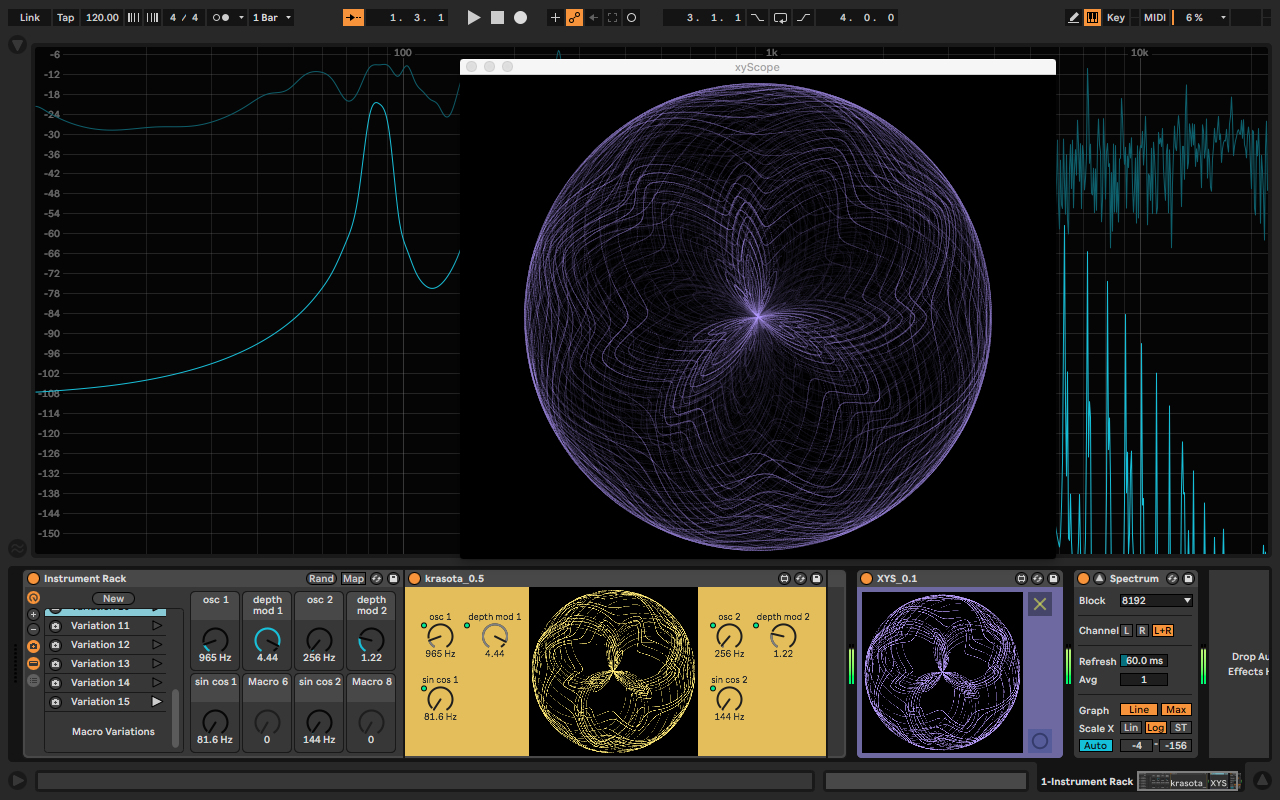The height and width of the screenshot is (800, 1280).
Task: Collapse the Spectrum display with triangle button
Action: (x=1099, y=579)
